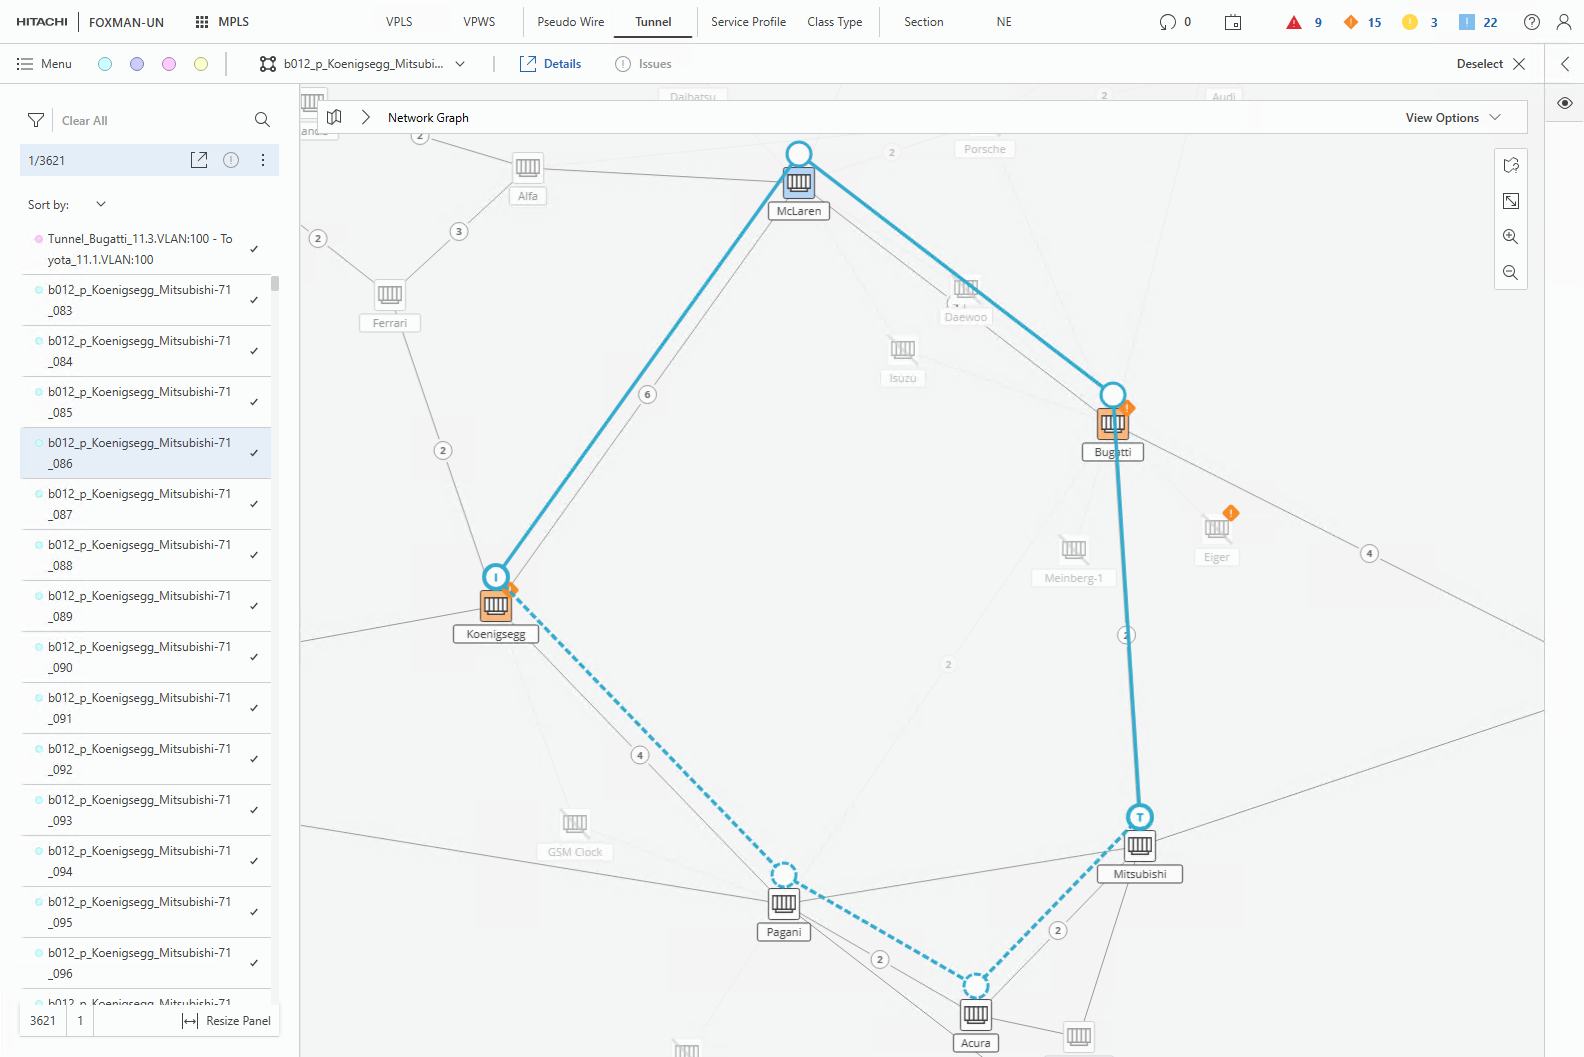Click the filter funnel icon
The height and width of the screenshot is (1057, 1584).
(x=36, y=120)
